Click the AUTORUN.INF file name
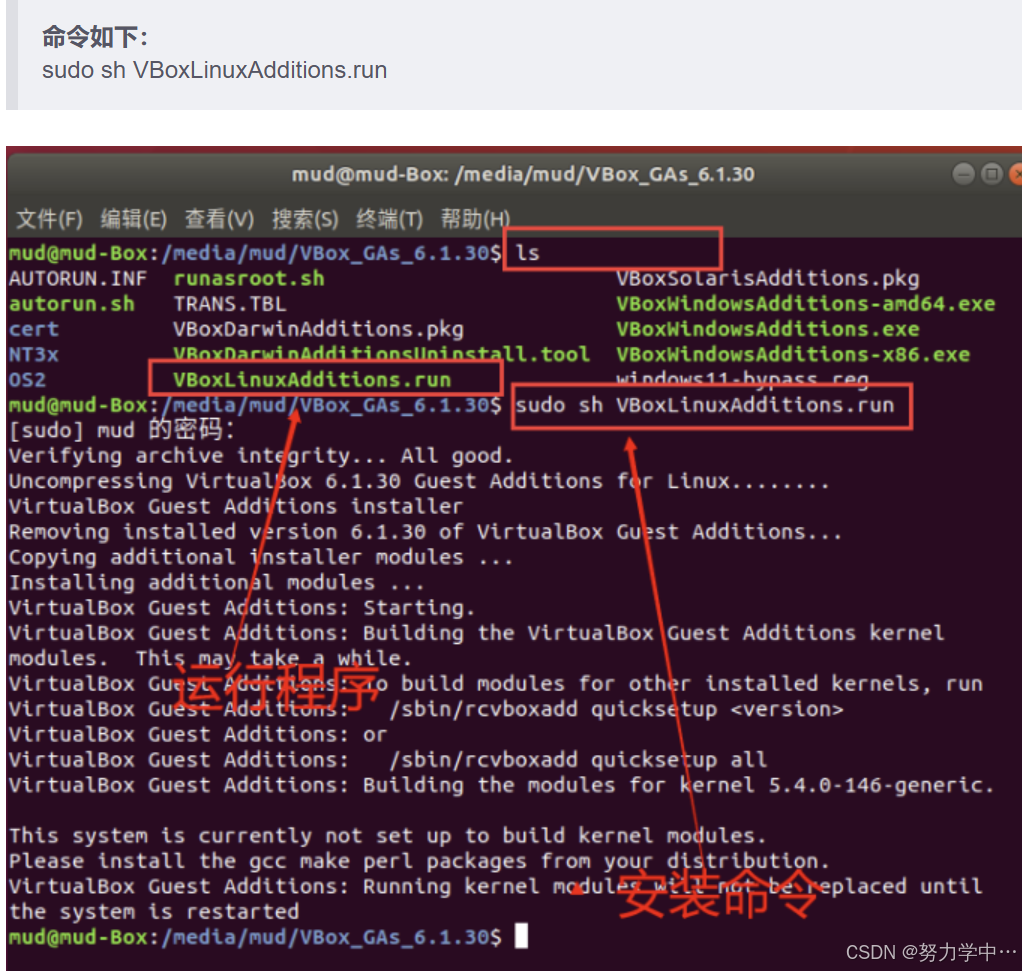The width and height of the screenshot is (1022, 971). pos(78,278)
